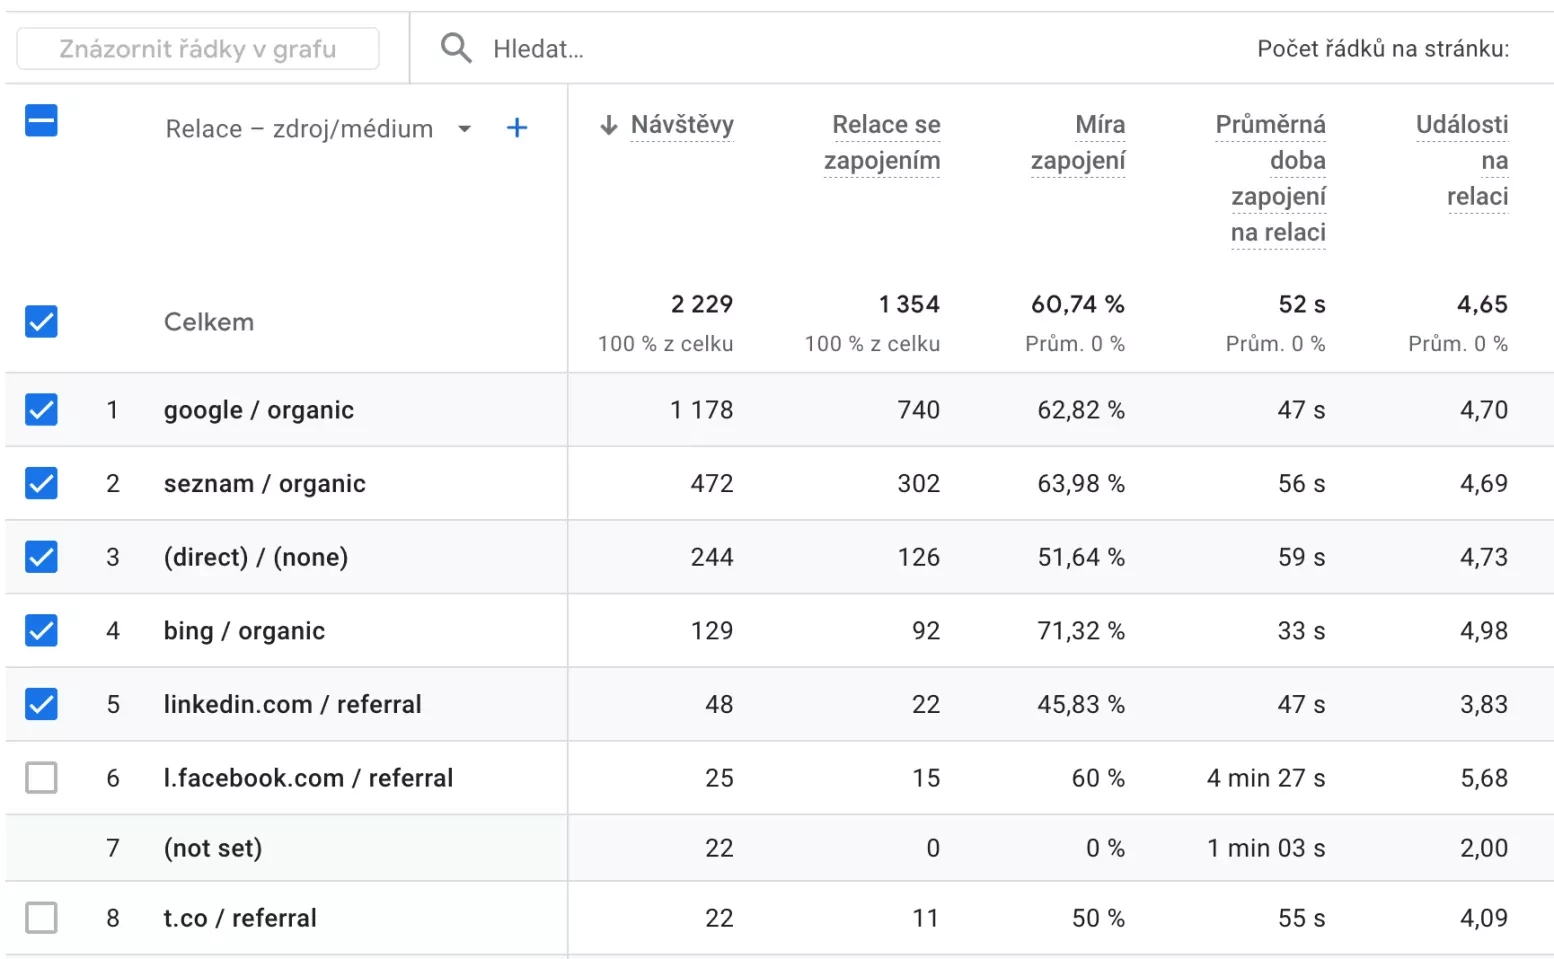Sort by Relace se zapojením column
This screenshot has width=1554, height=959.
pos(882,143)
